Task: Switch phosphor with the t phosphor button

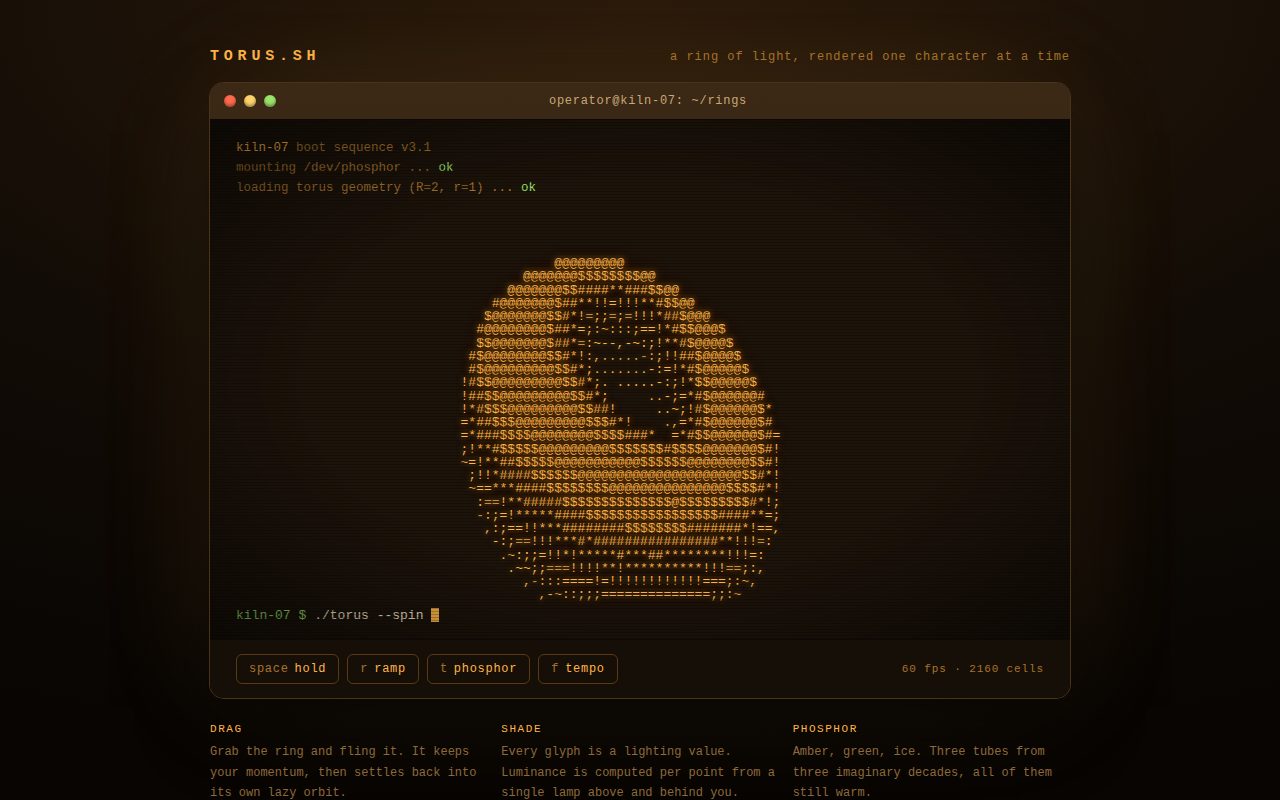Action: point(478,669)
